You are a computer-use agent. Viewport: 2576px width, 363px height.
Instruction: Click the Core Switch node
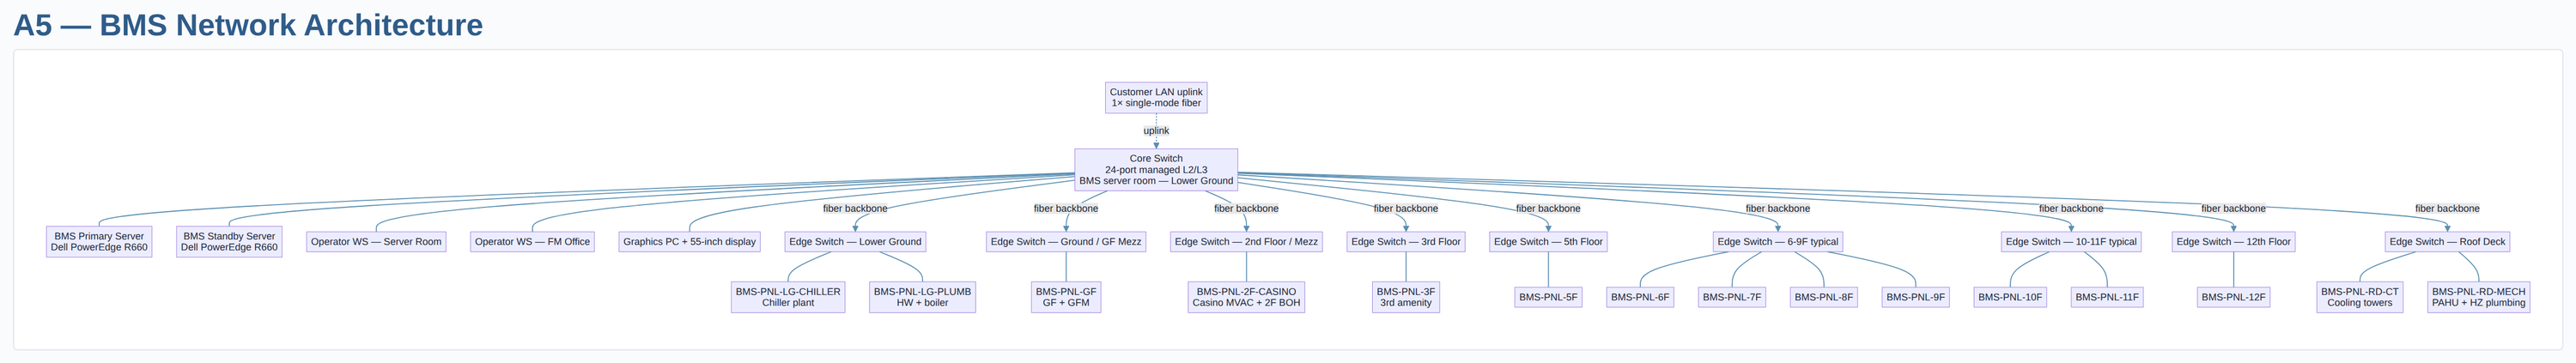coord(1155,170)
